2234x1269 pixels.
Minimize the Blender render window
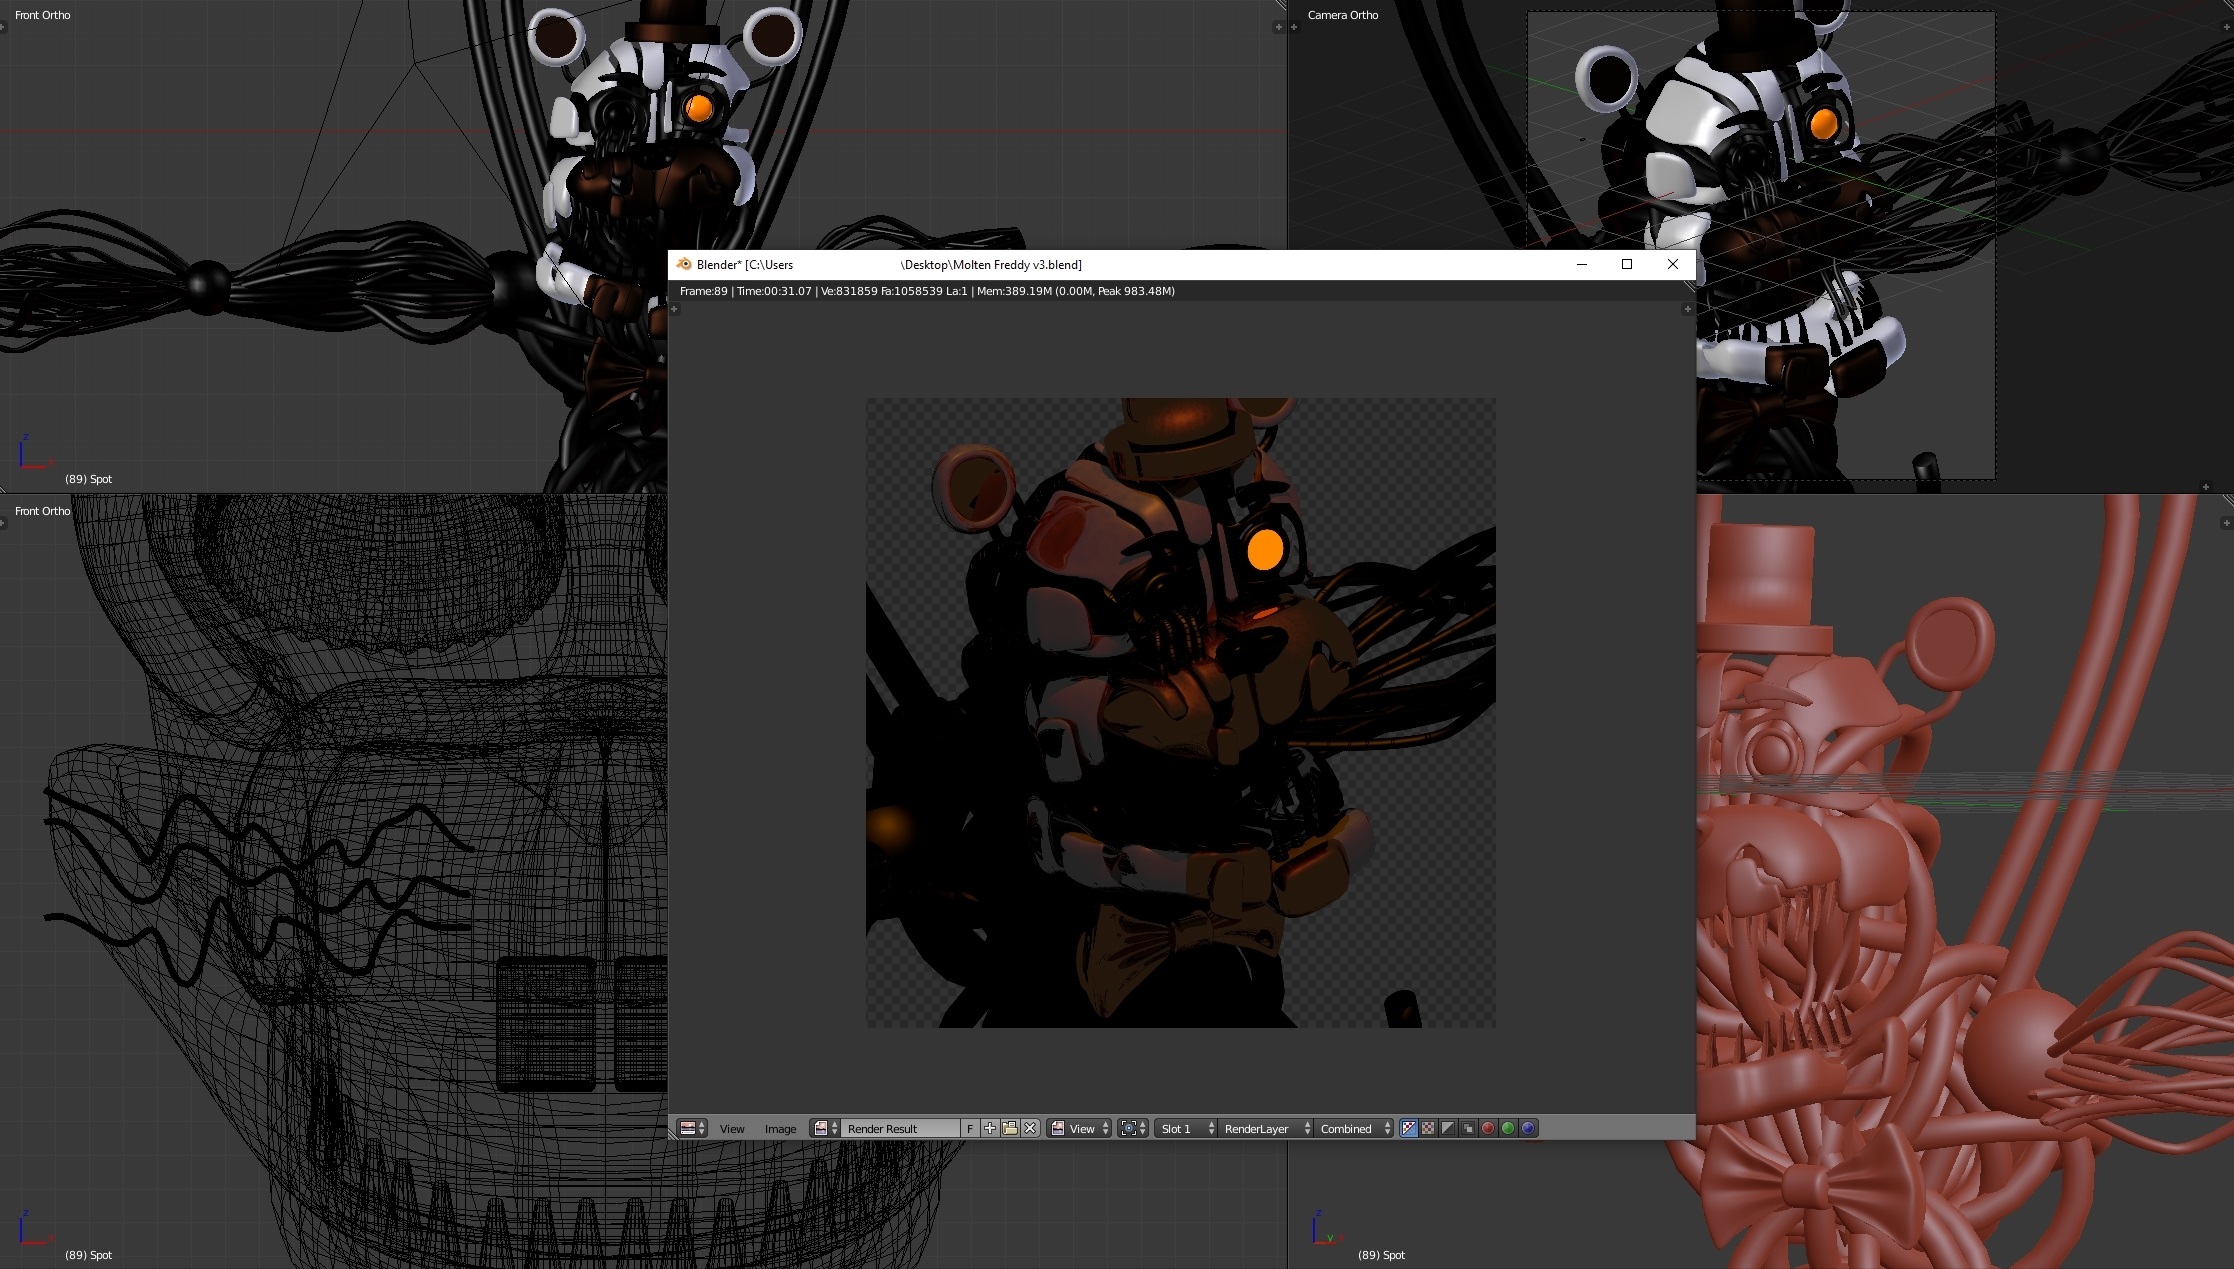1582,264
